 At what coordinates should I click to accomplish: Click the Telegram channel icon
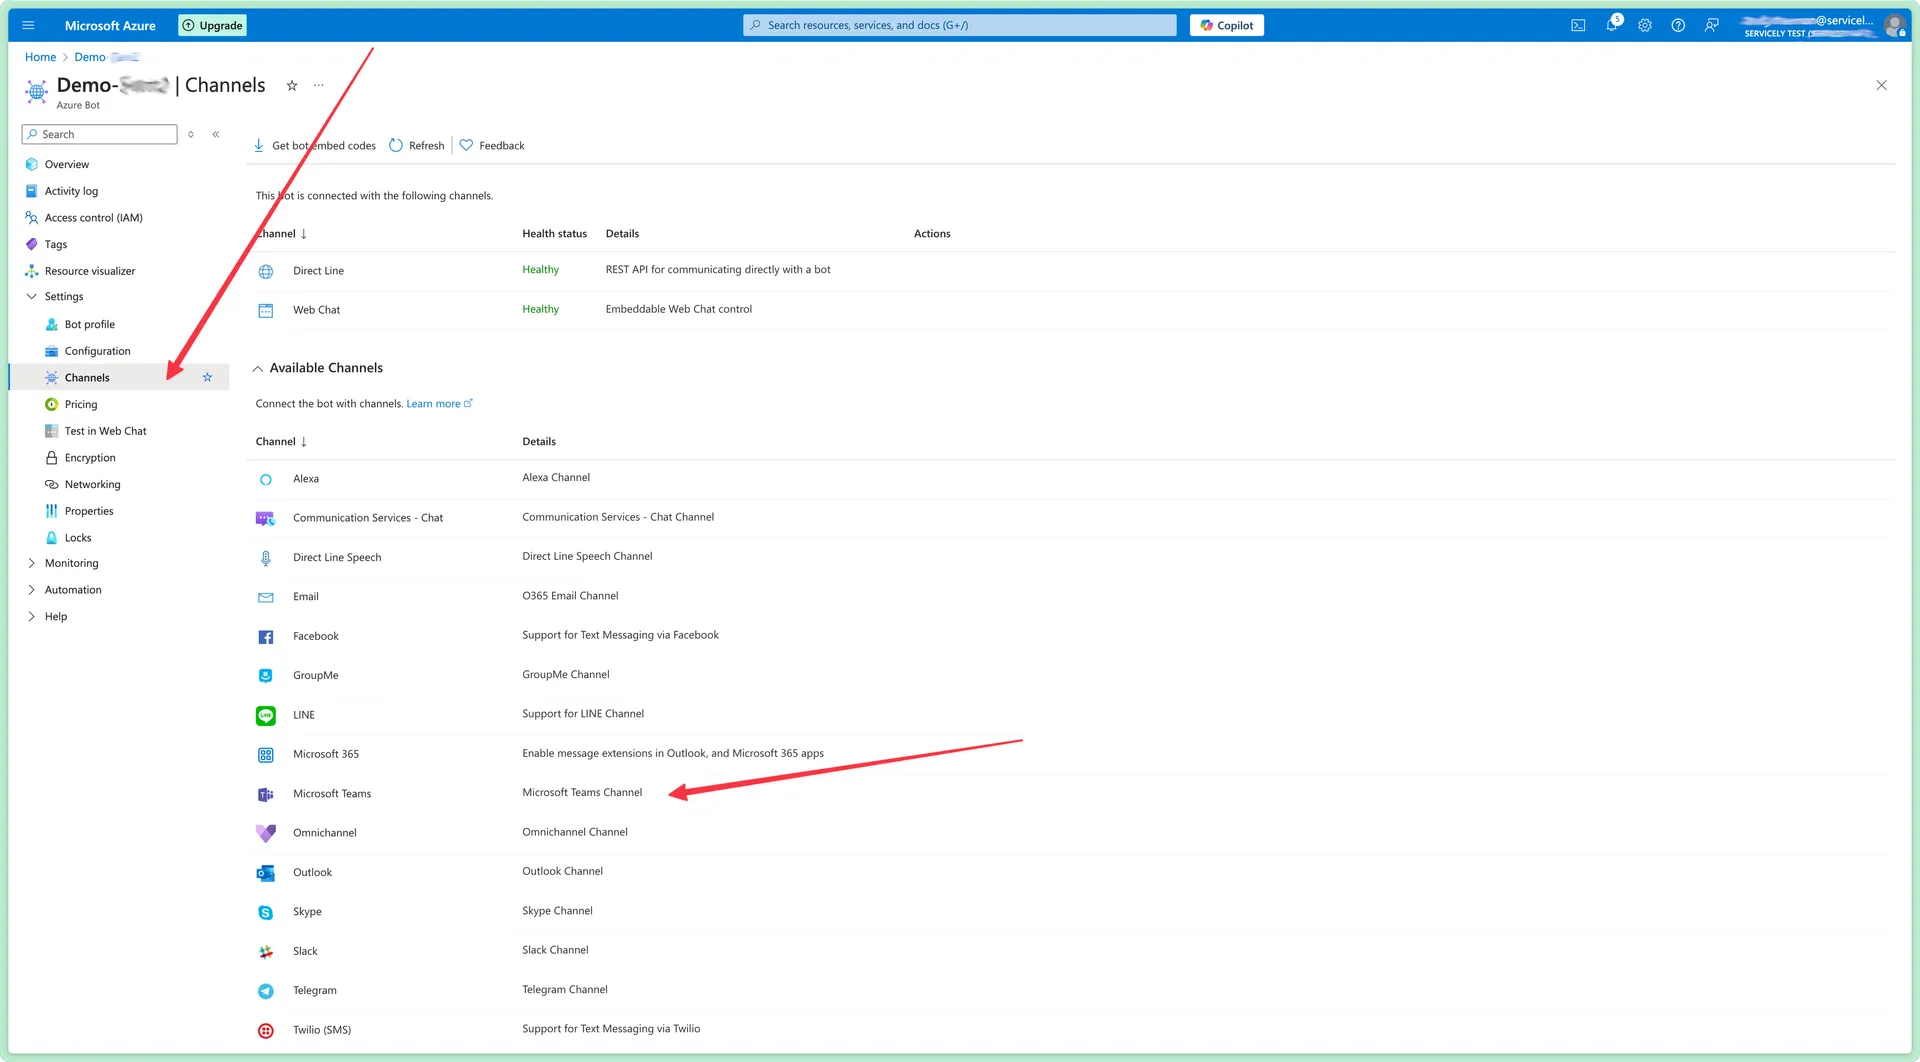[x=266, y=991]
